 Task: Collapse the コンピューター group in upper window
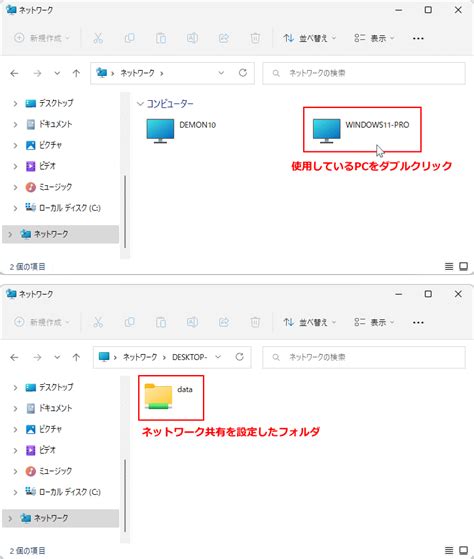point(140,104)
